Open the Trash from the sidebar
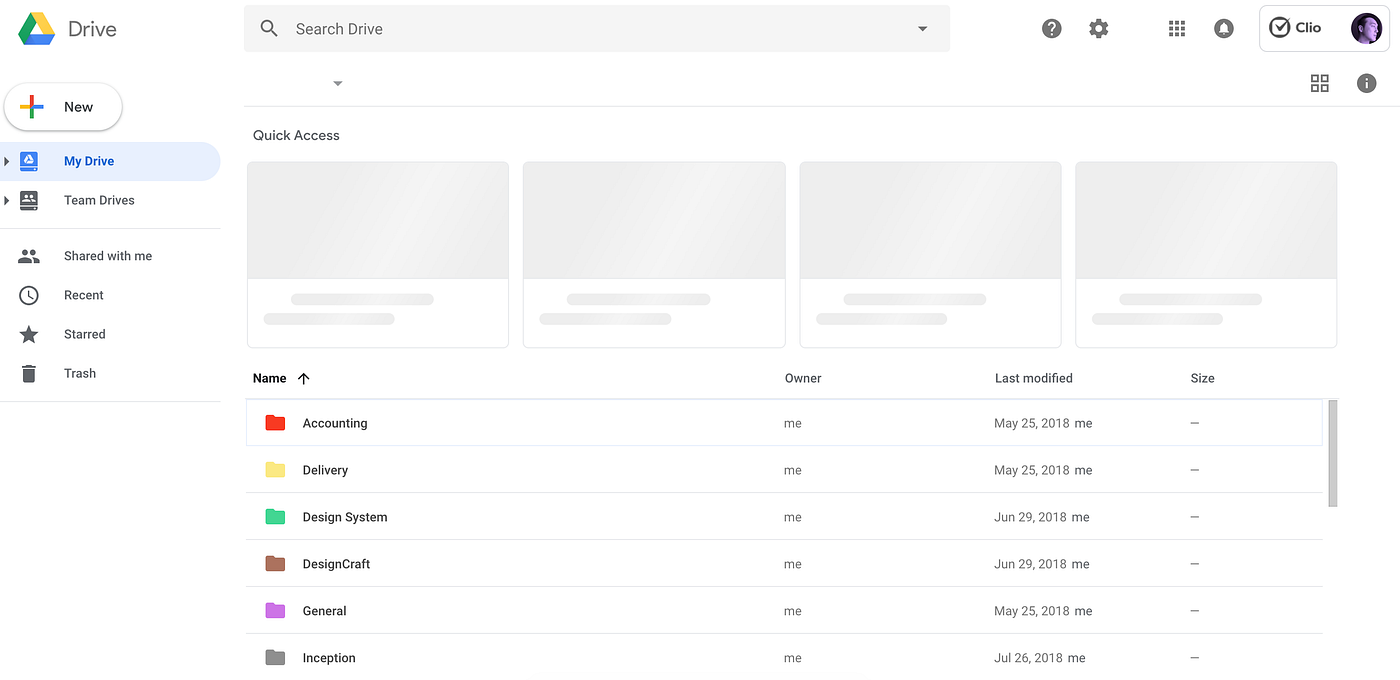This screenshot has height=680, width=1400. click(x=79, y=373)
